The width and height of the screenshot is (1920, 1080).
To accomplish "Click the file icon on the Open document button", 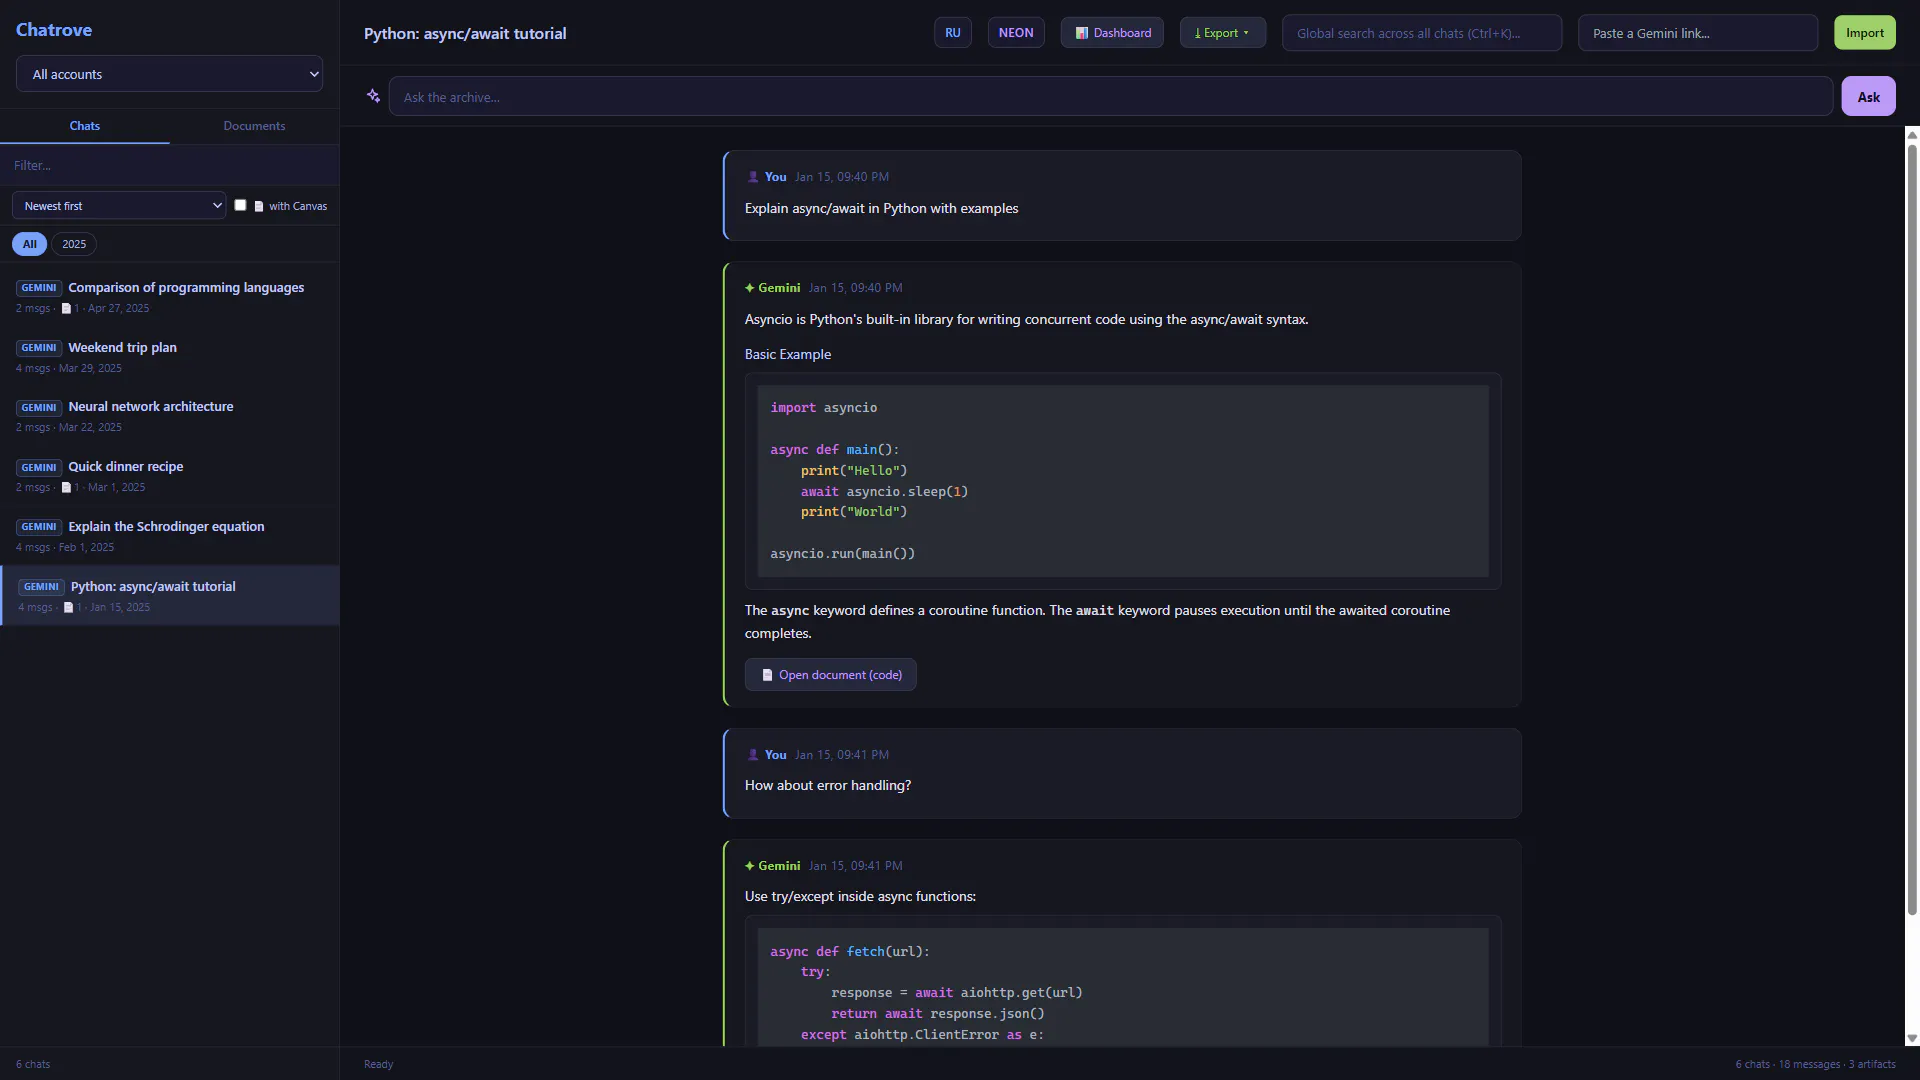I will tap(768, 675).
